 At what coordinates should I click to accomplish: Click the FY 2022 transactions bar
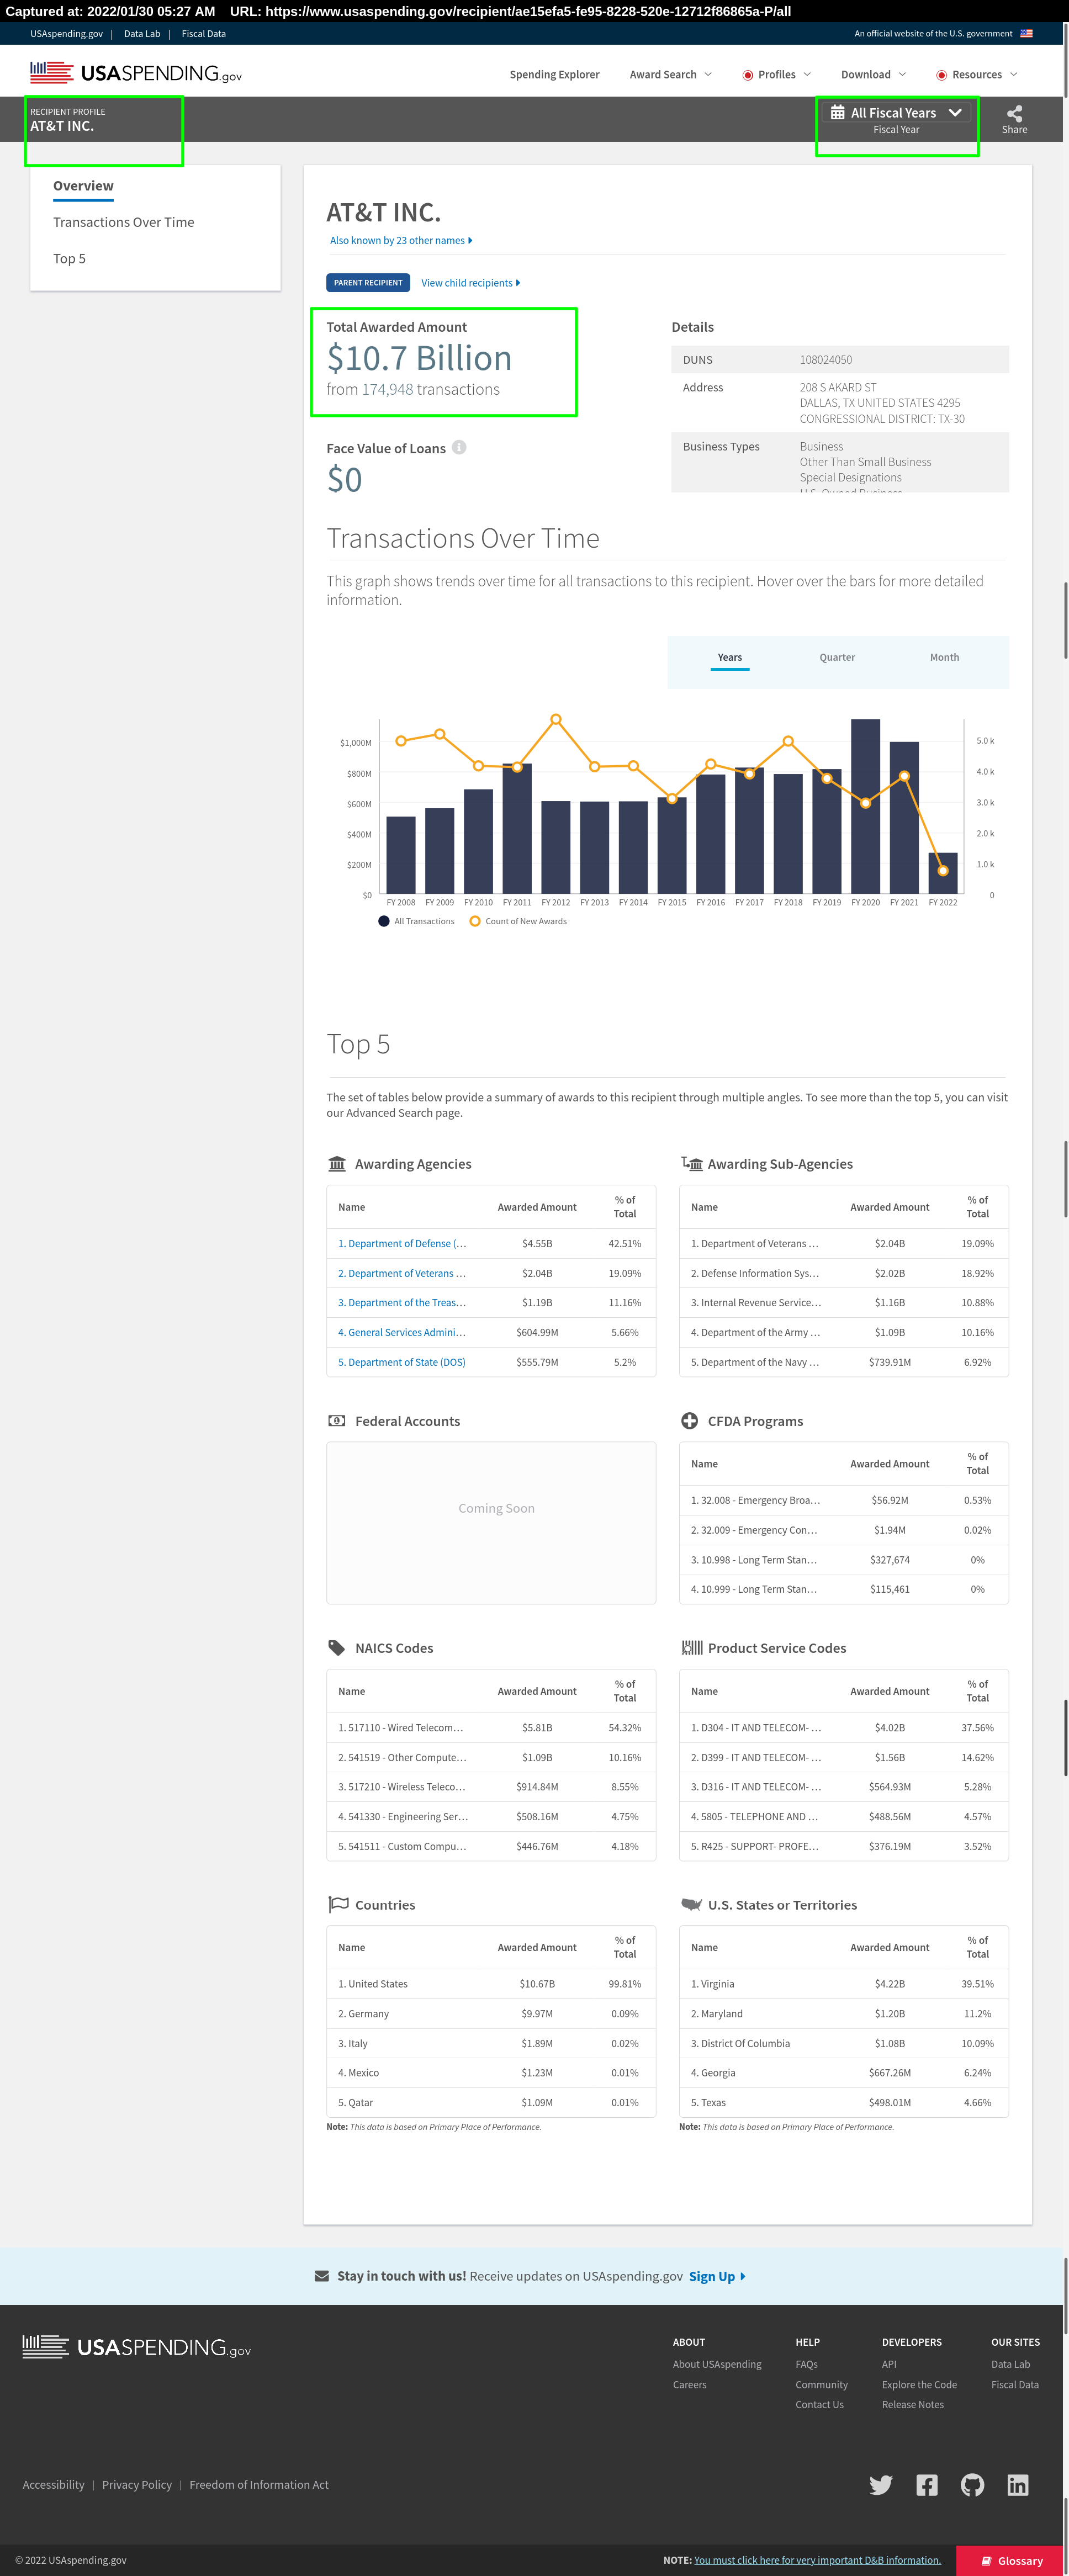coord(943,873)
